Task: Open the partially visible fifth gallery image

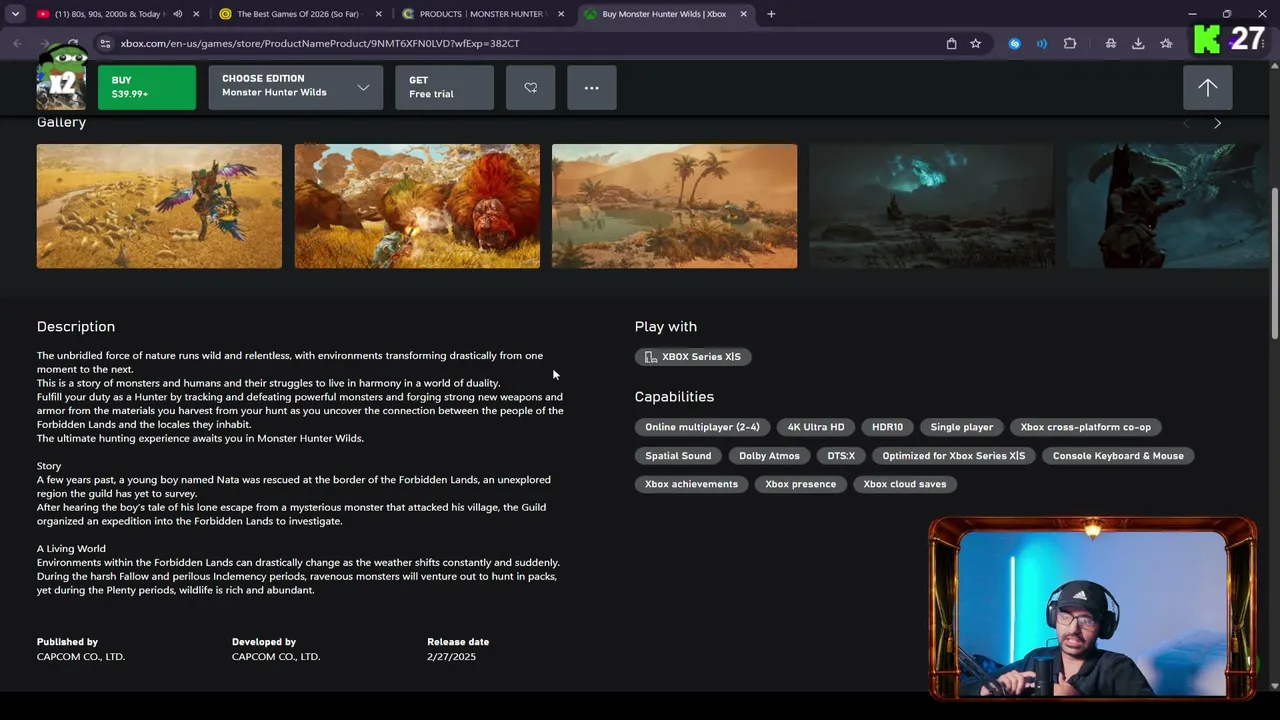Action: [x=1168, y=206]
